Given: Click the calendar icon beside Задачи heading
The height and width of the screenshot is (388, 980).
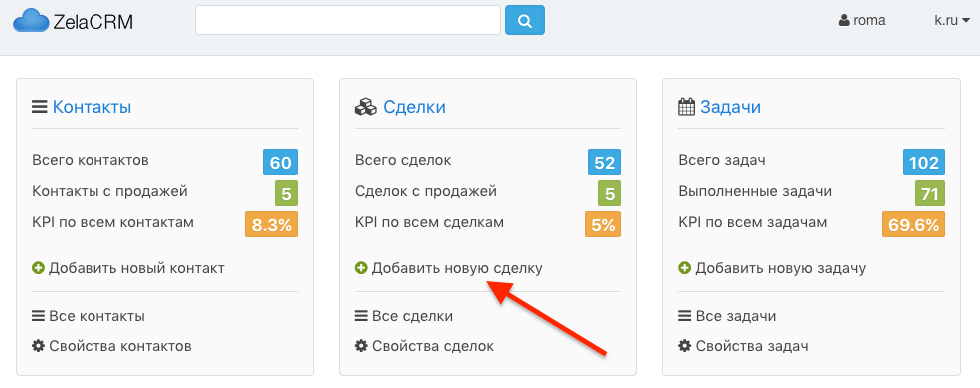Looking at the screenshot, I should click(687, 107).
